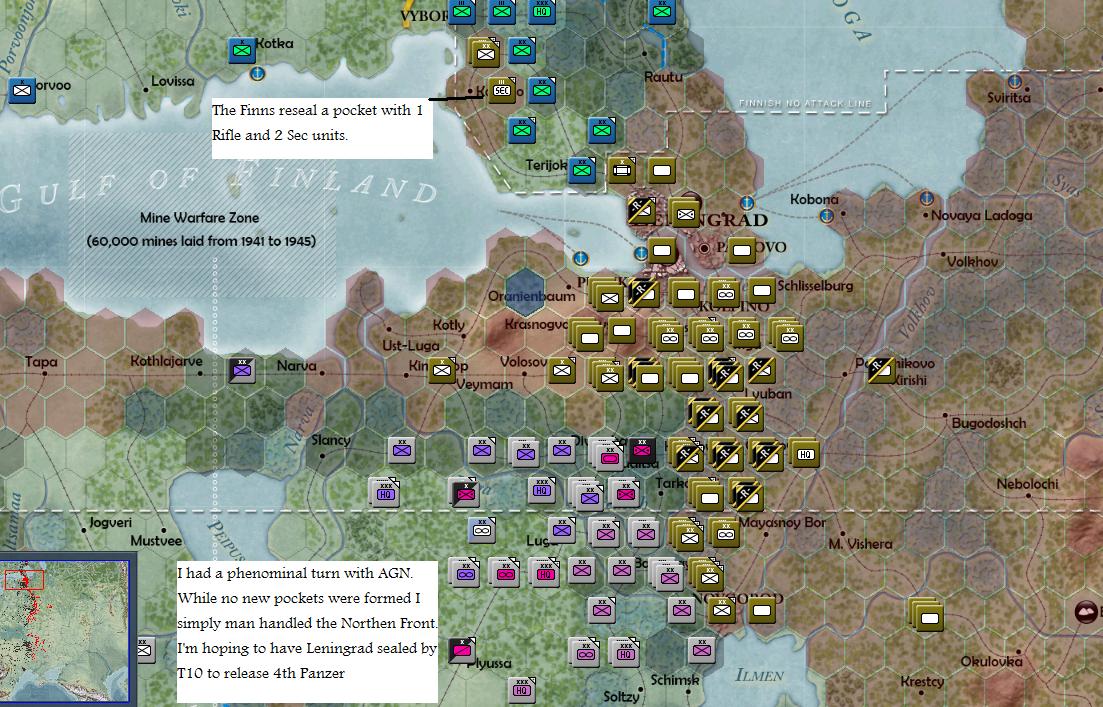Screen dimensions: 1103x707
Task: Click the Mayasnoy Bor label
Action: (782, 523)
